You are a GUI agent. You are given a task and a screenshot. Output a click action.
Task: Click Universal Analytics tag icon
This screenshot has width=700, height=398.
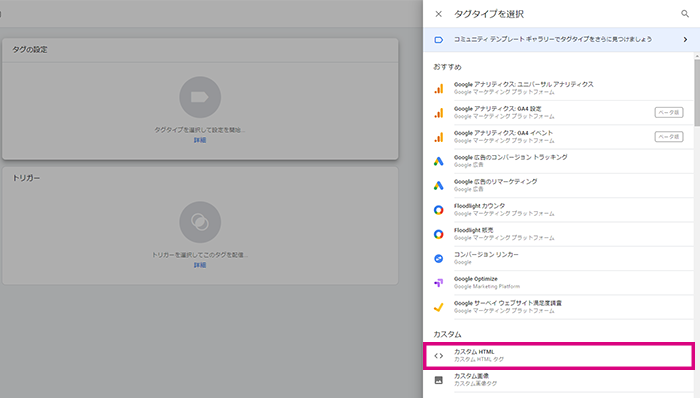(x=438, y=88)
